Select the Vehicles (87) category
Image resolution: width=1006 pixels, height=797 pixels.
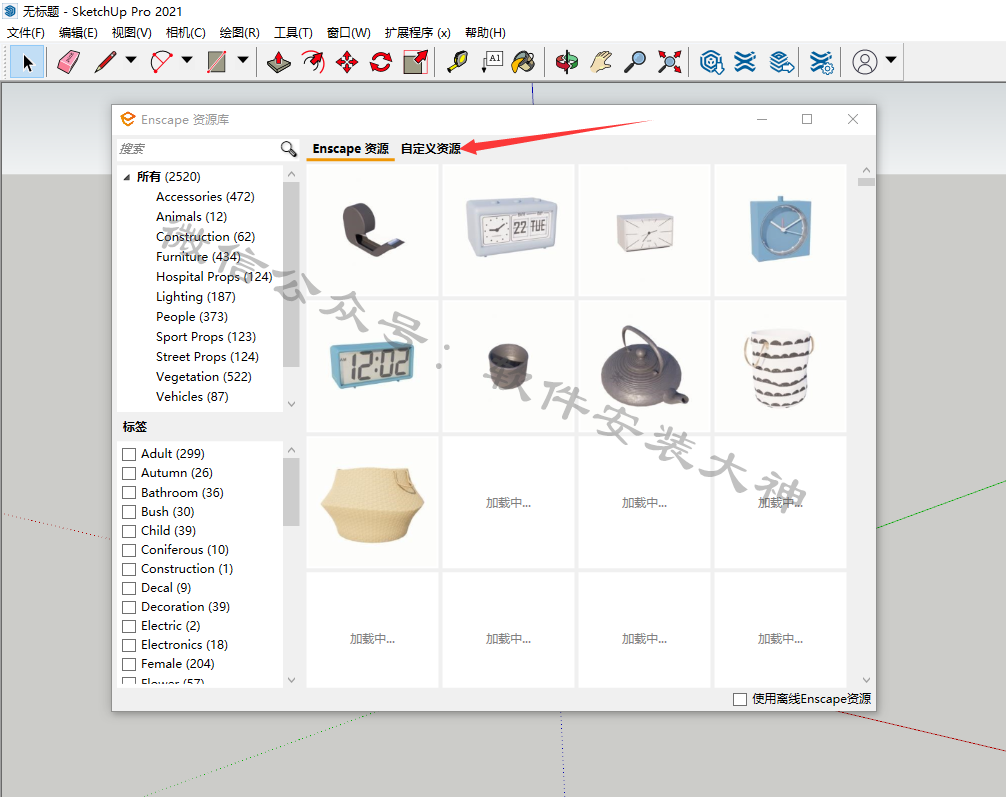[x=192, y=397]
